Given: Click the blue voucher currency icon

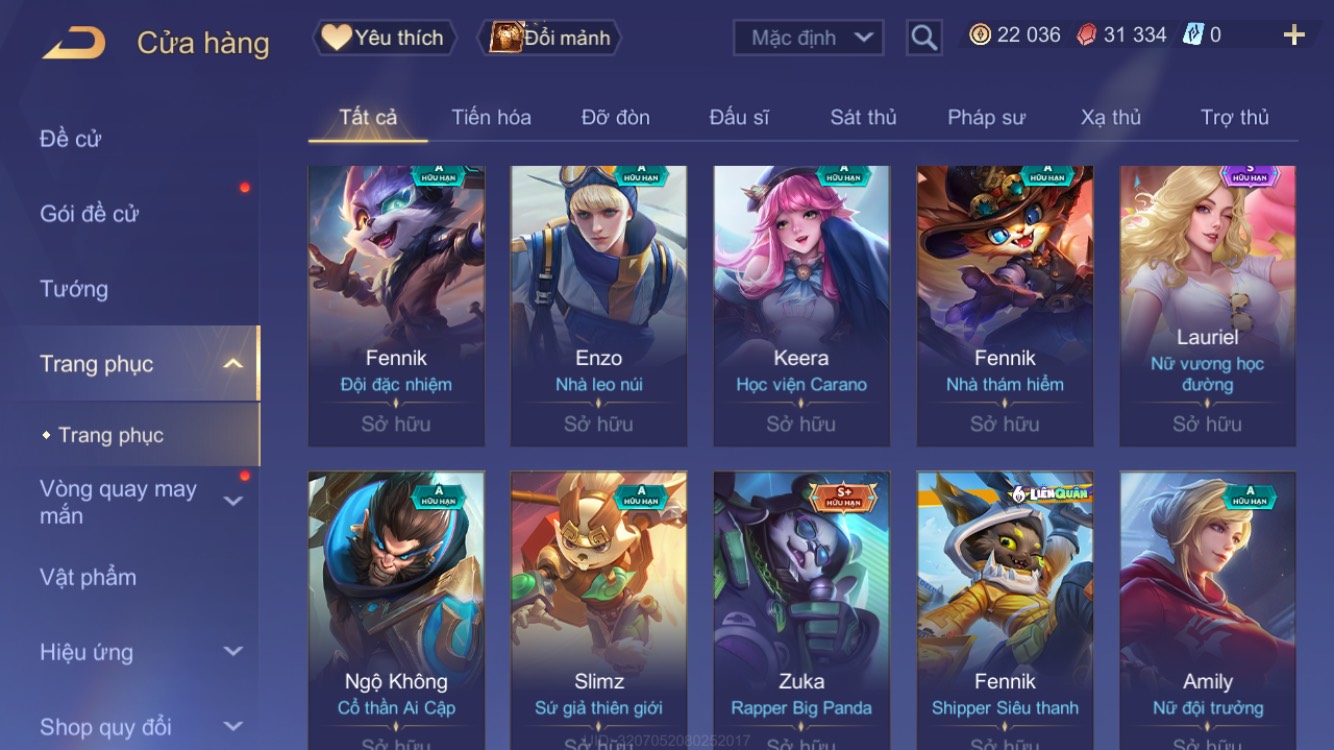Looking at the screenshot, I should coord(1192,35).
